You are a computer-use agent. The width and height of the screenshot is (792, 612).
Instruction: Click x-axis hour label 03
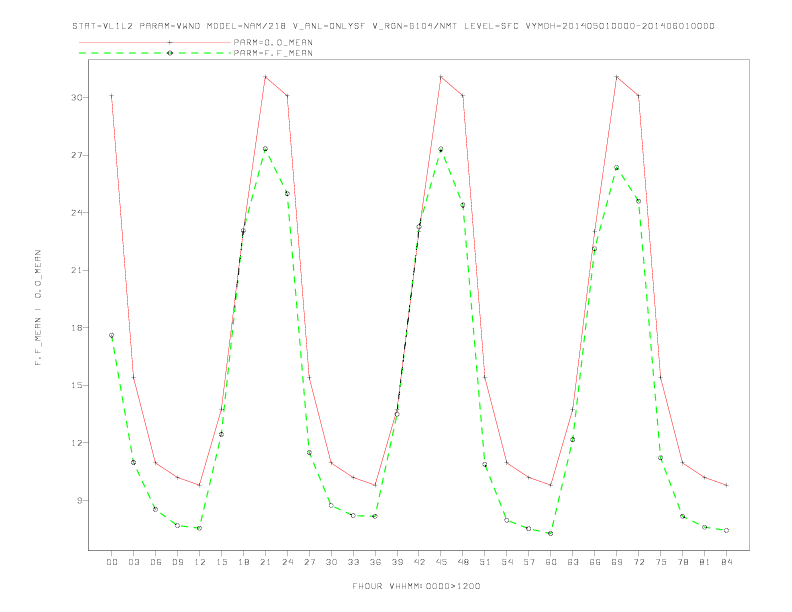133,562
